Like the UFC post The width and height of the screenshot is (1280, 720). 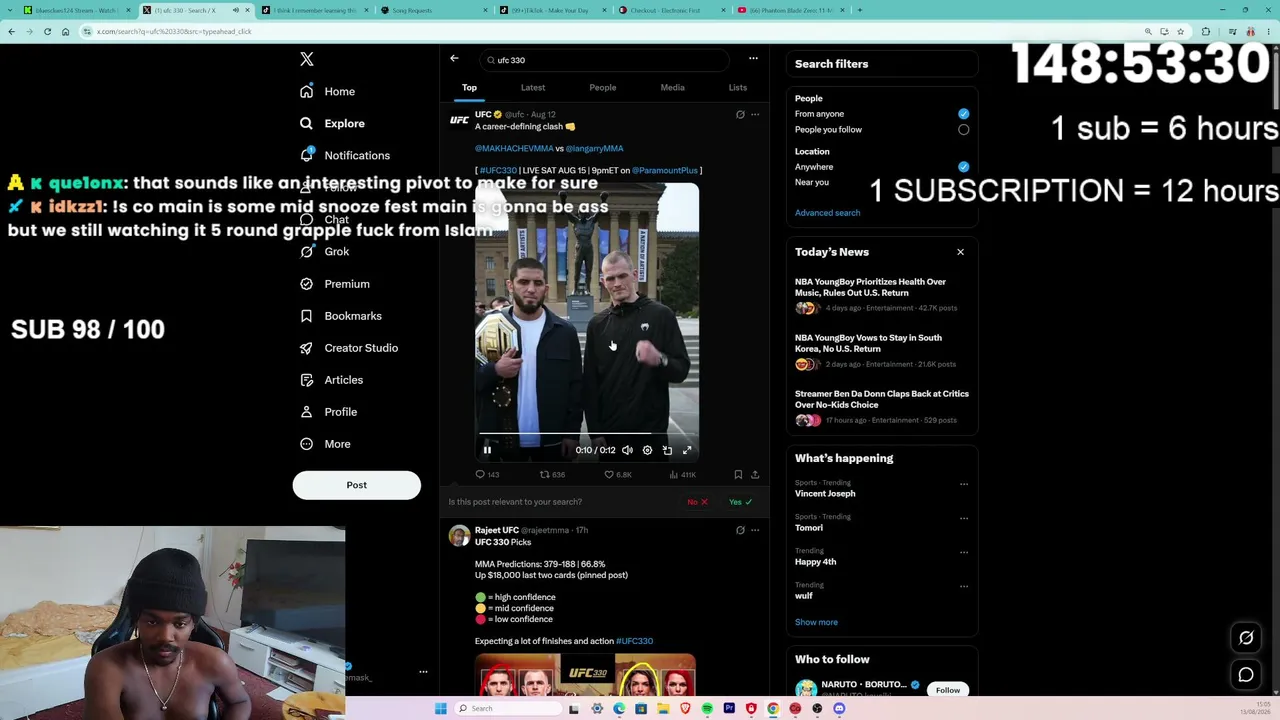pyautogui.click(x=617, y=475)
